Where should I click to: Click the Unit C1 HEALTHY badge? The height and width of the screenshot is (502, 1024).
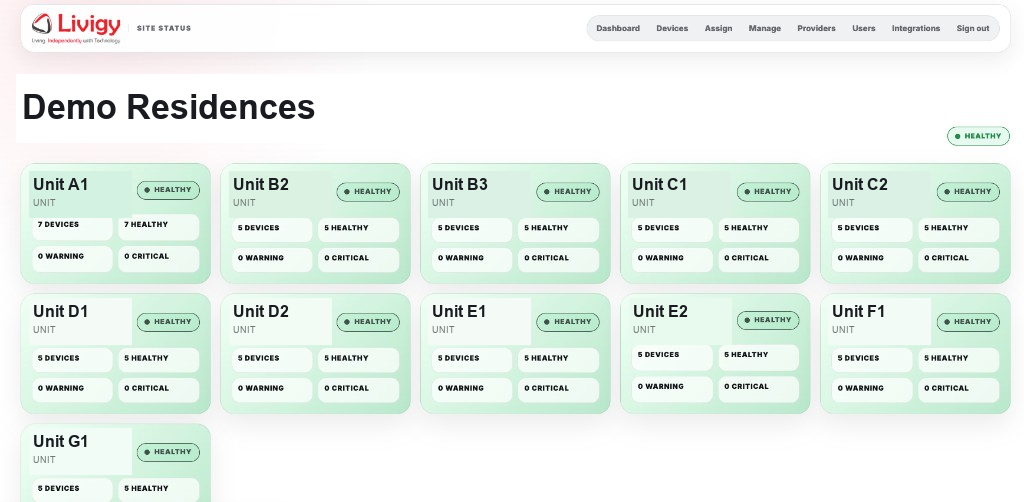[769, 192]
